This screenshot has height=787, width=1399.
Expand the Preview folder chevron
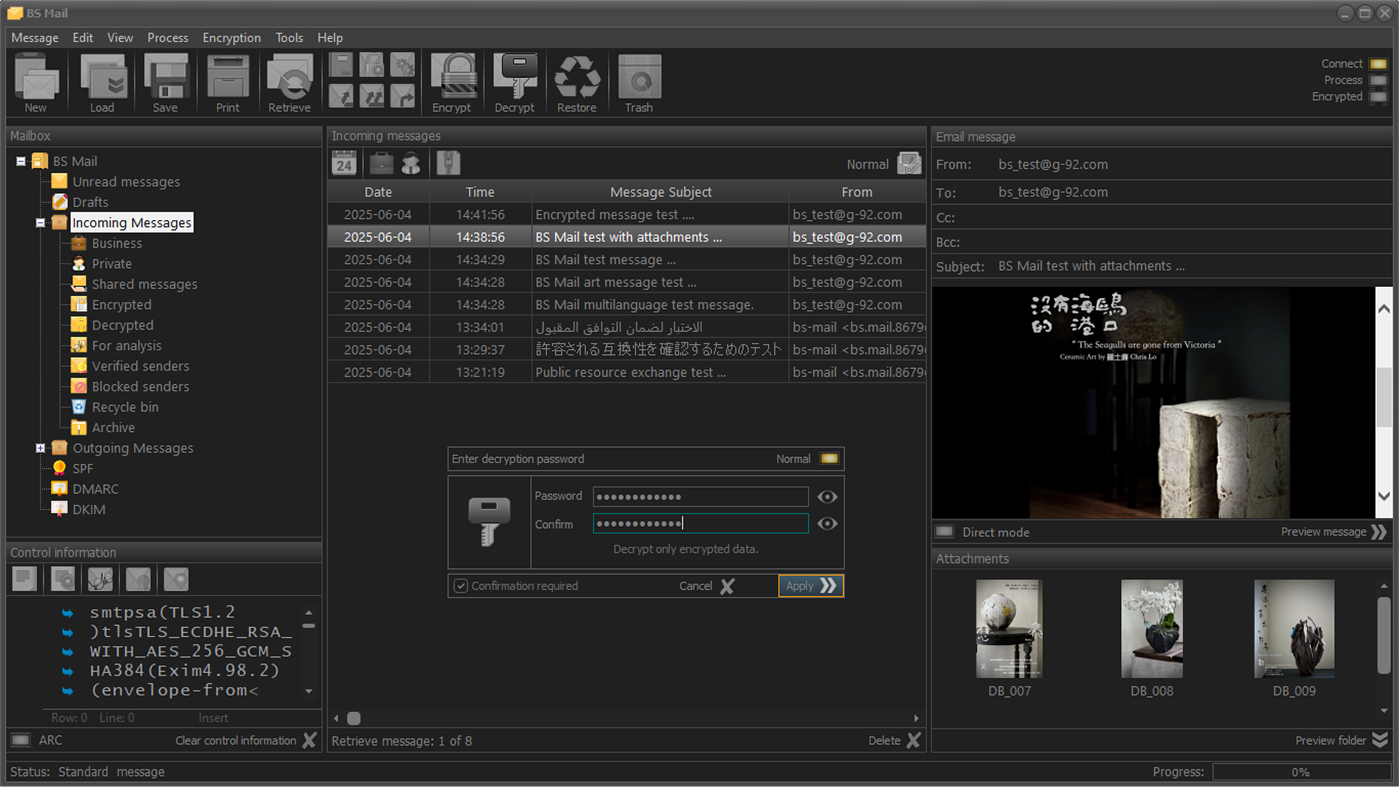(x=1380, y=740)
